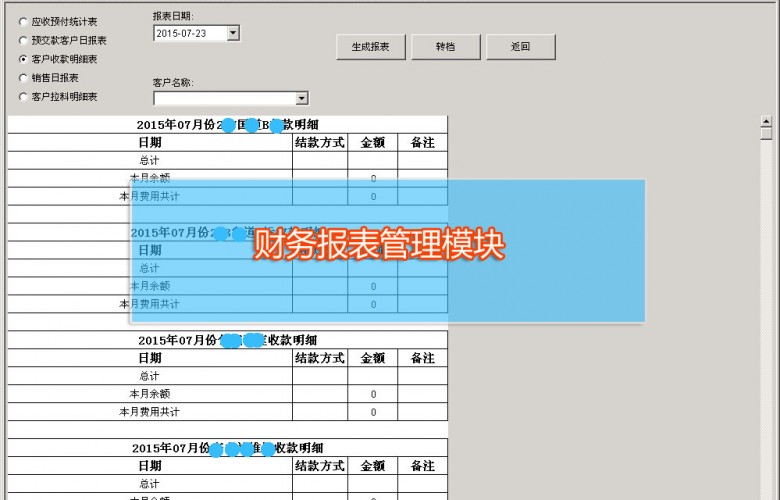Click the 生成报表 button
This screenshot has width=780, height=500.
pos(371,47)
